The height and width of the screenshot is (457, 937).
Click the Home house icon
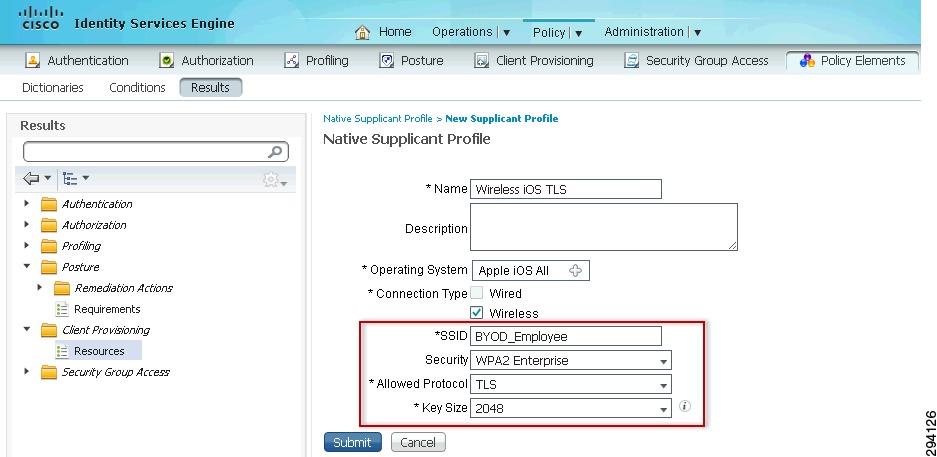[x=362, y=32]
